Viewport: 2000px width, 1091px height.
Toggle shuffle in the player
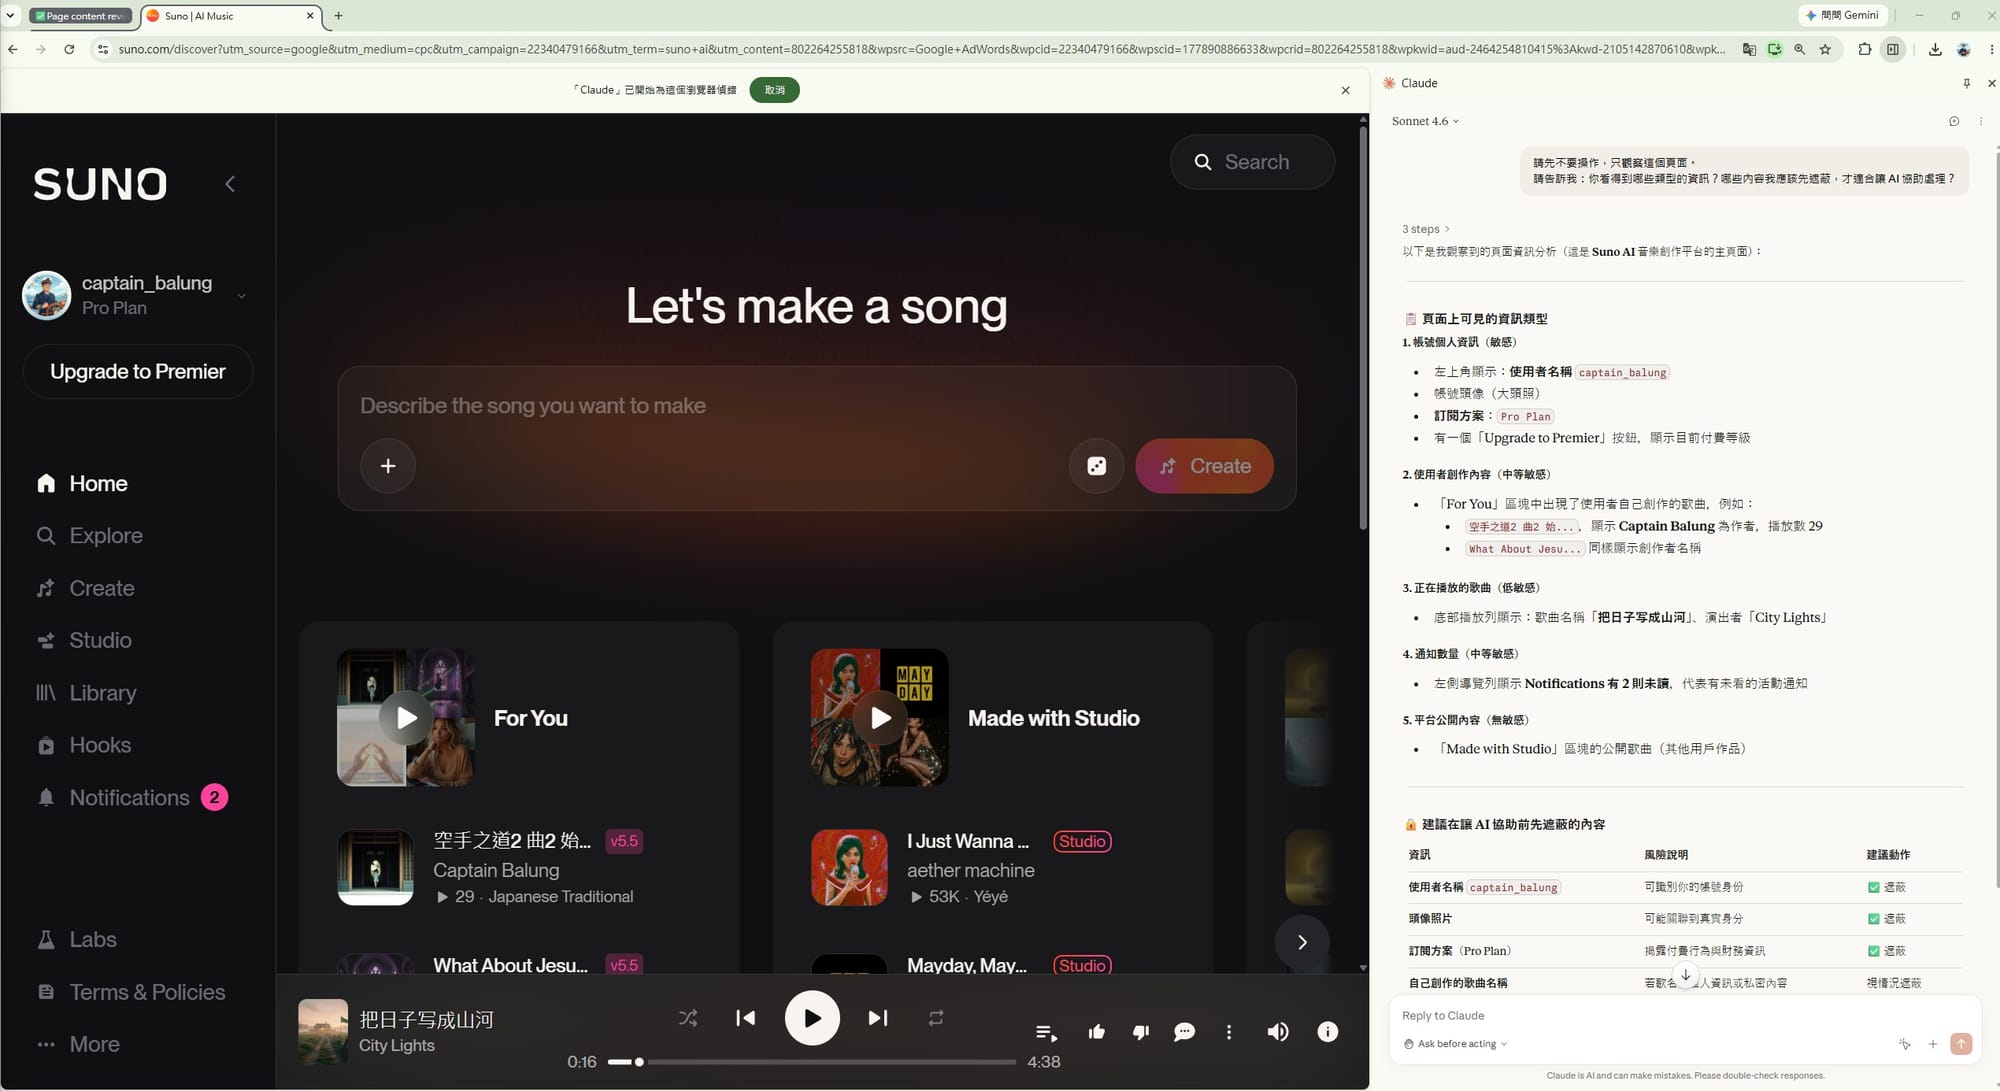[688, 1018]
